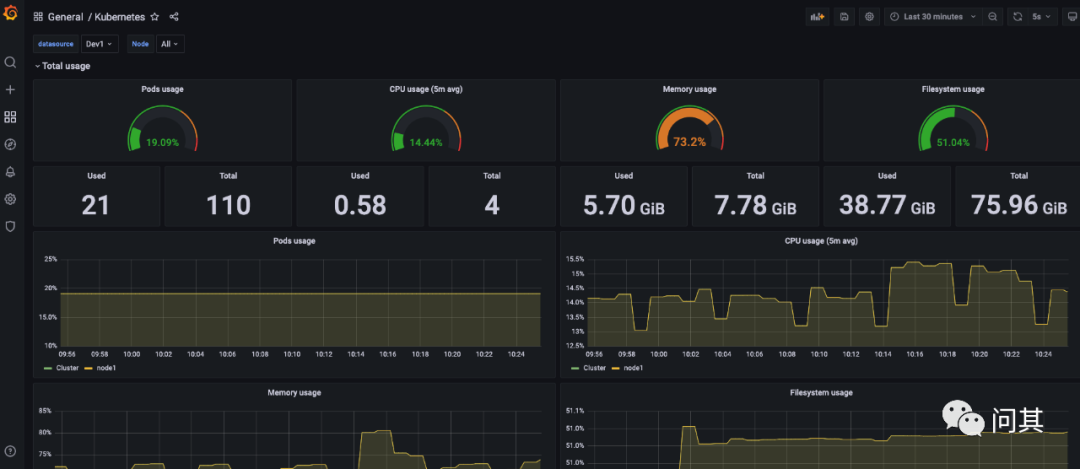Open the Node All dropdown
The image size is (1080, 469).
(170, 44)
